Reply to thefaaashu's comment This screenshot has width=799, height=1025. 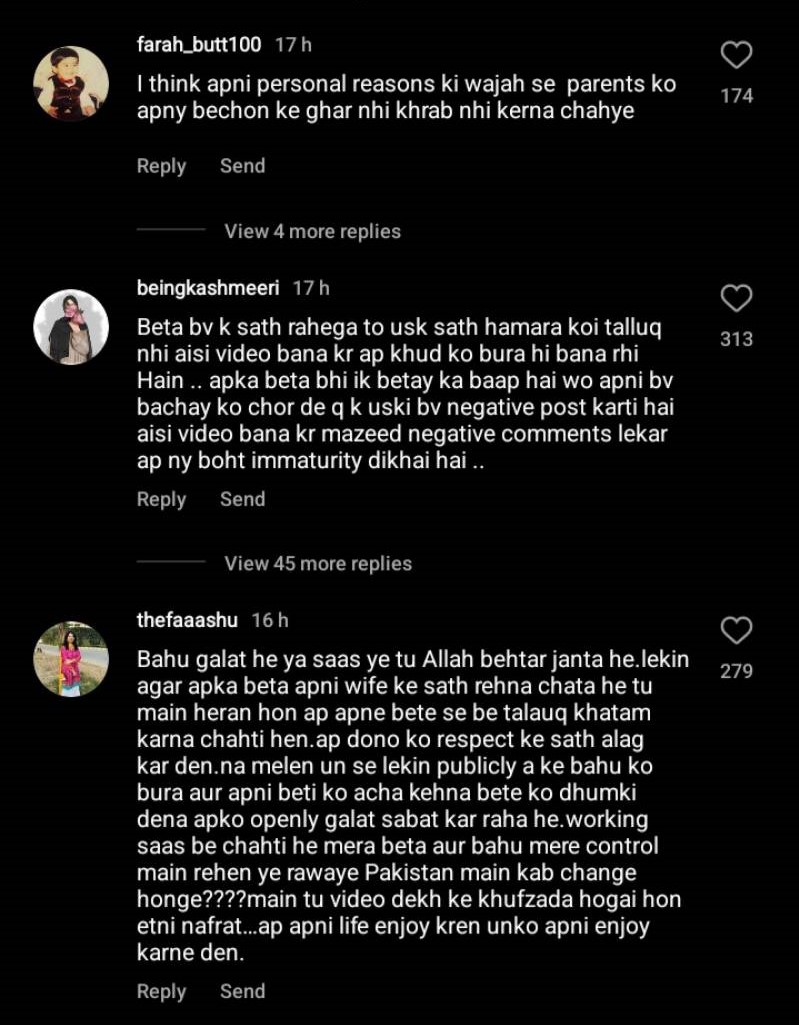click(162, 992)
